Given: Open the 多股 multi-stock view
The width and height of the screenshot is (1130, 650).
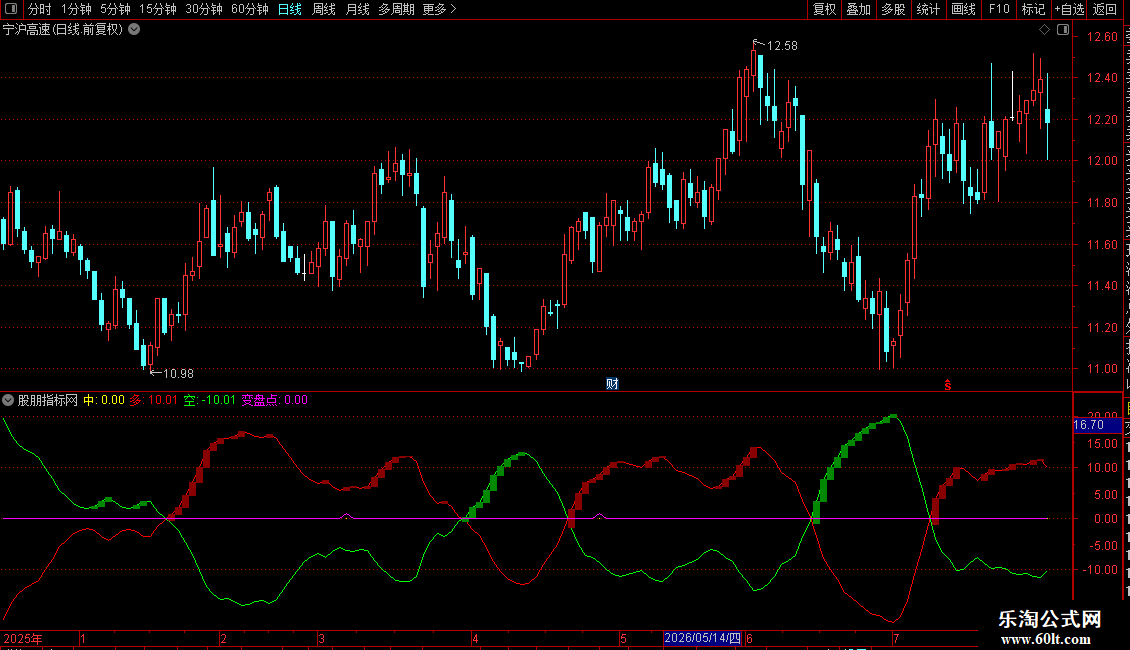Looking at the screenshot, I should tap(893, 9).
